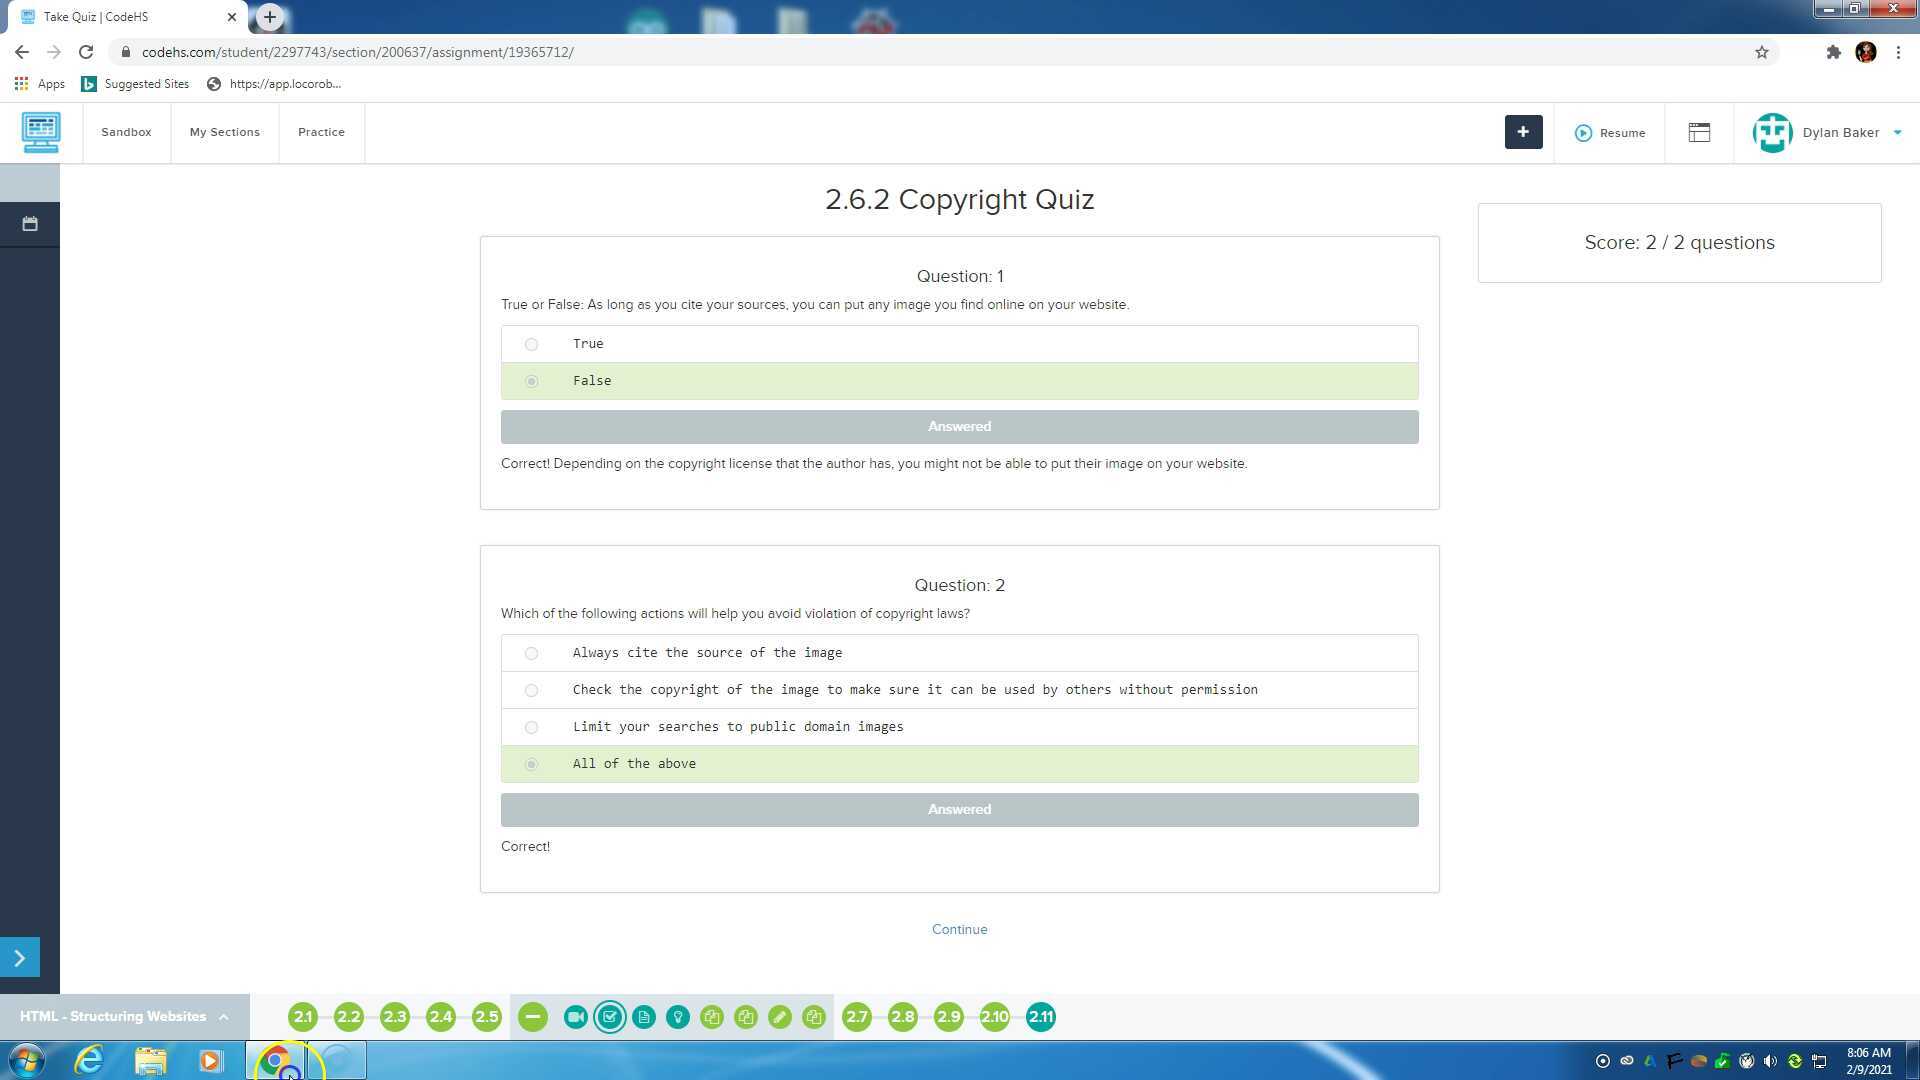Screen dimensions: 1920x1080
Task: Open the My Sections menu item
Action: coord(224,132)
